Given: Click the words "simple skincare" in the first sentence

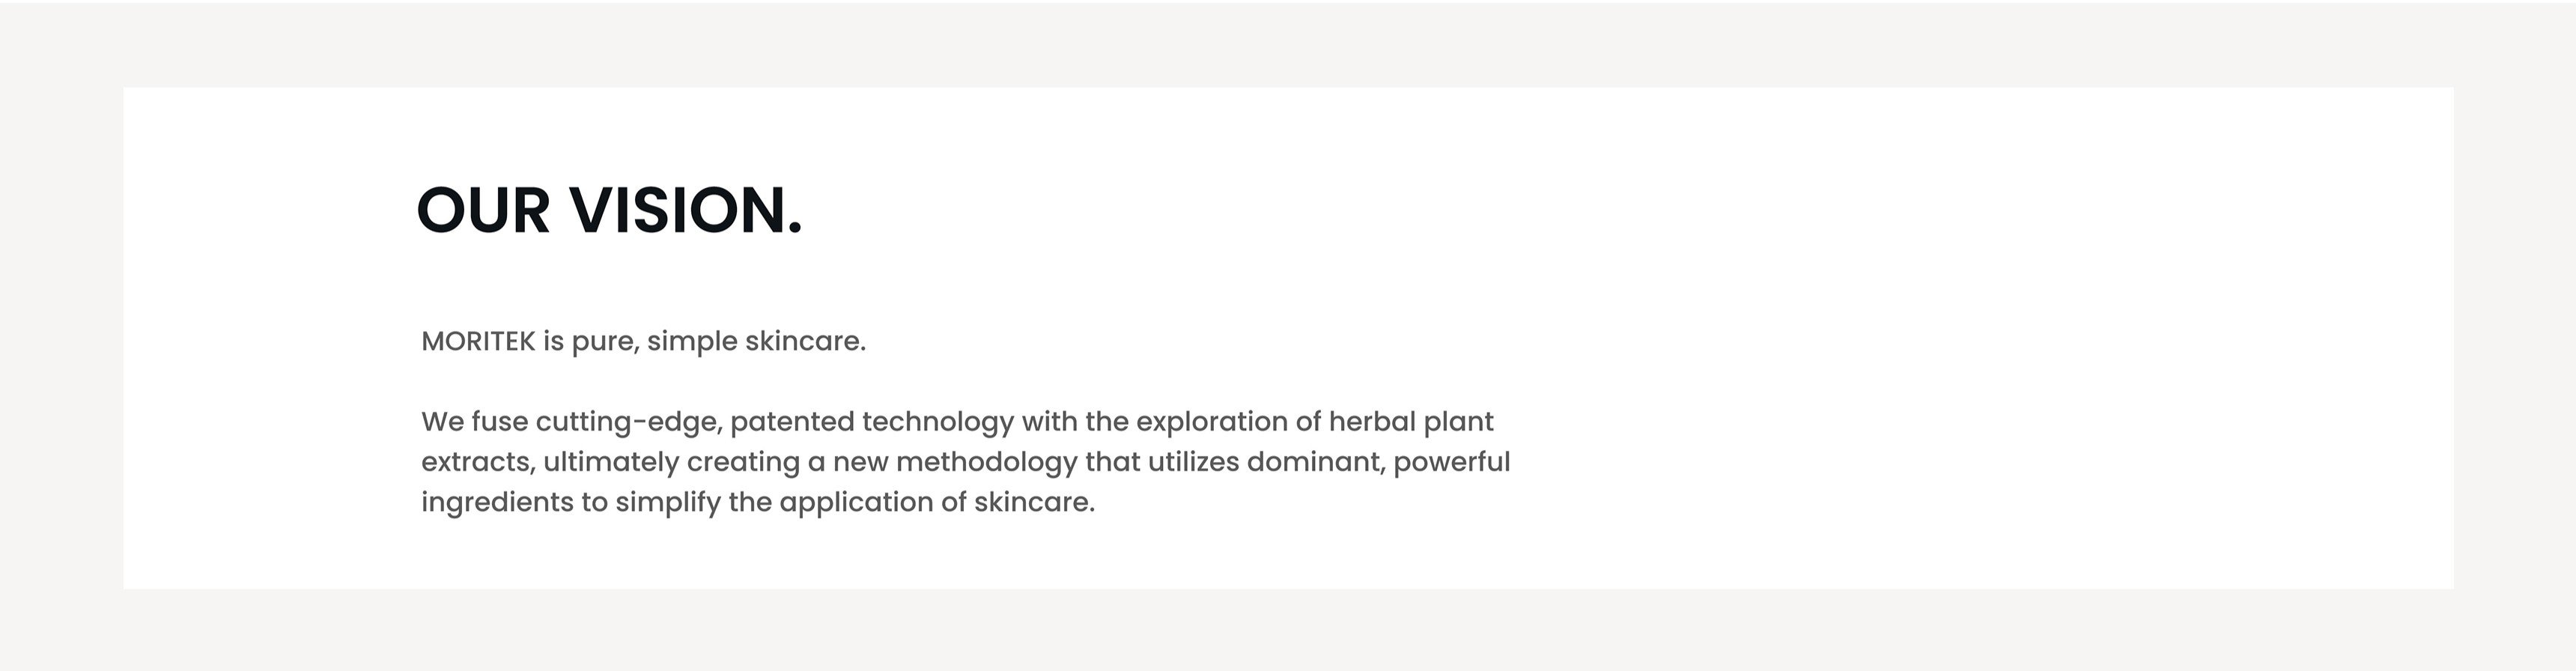Looking at the screenshot, I should pyautogui.click(x=755, y=342).
